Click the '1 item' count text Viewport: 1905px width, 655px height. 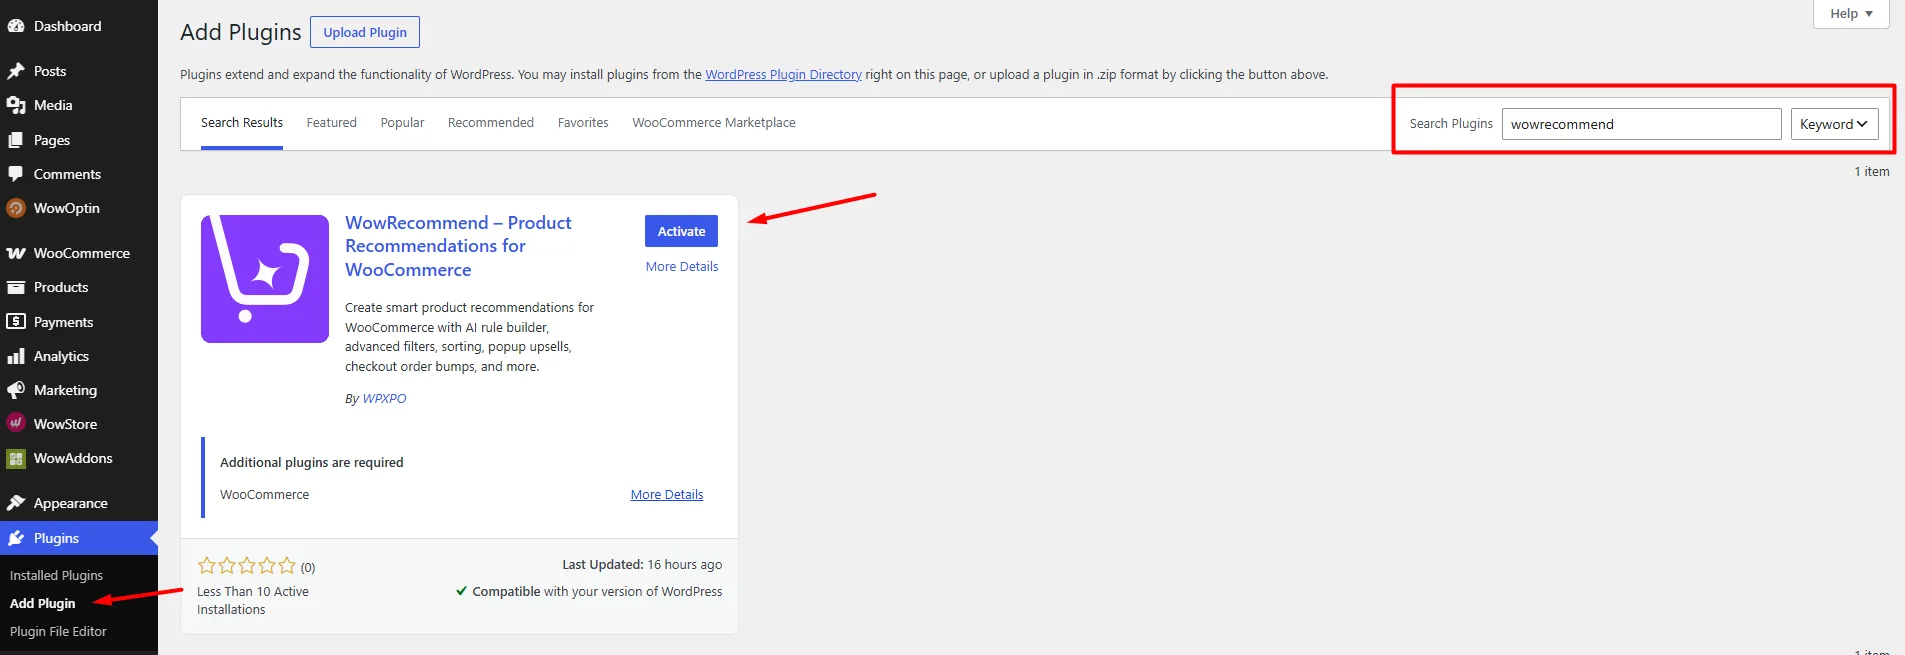1872,172
